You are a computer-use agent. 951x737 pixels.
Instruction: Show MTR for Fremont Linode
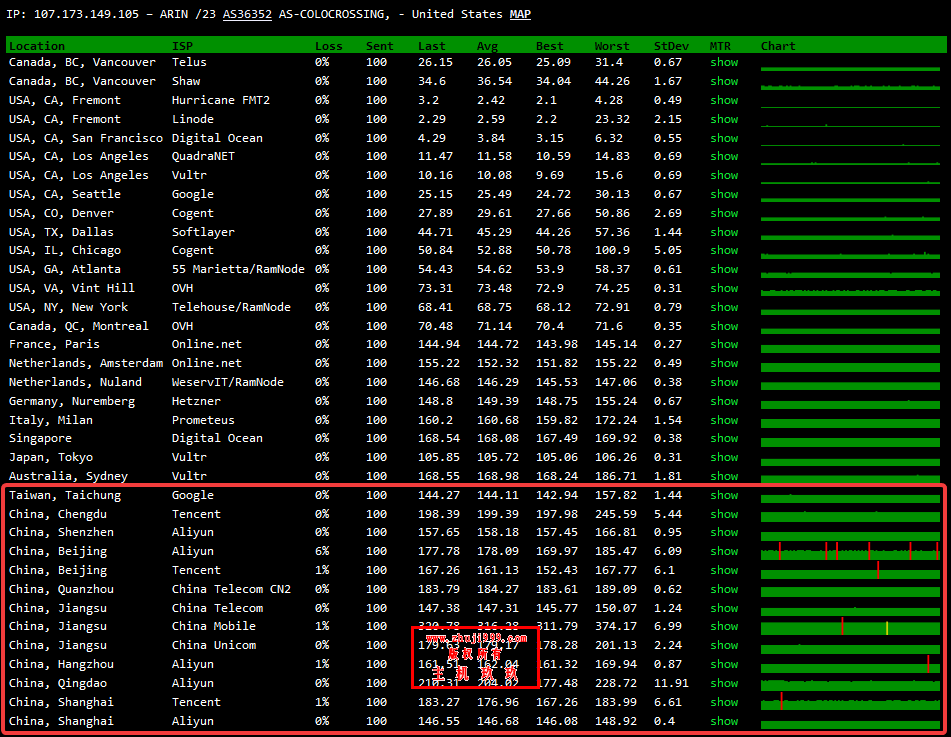tap(724, 119)
